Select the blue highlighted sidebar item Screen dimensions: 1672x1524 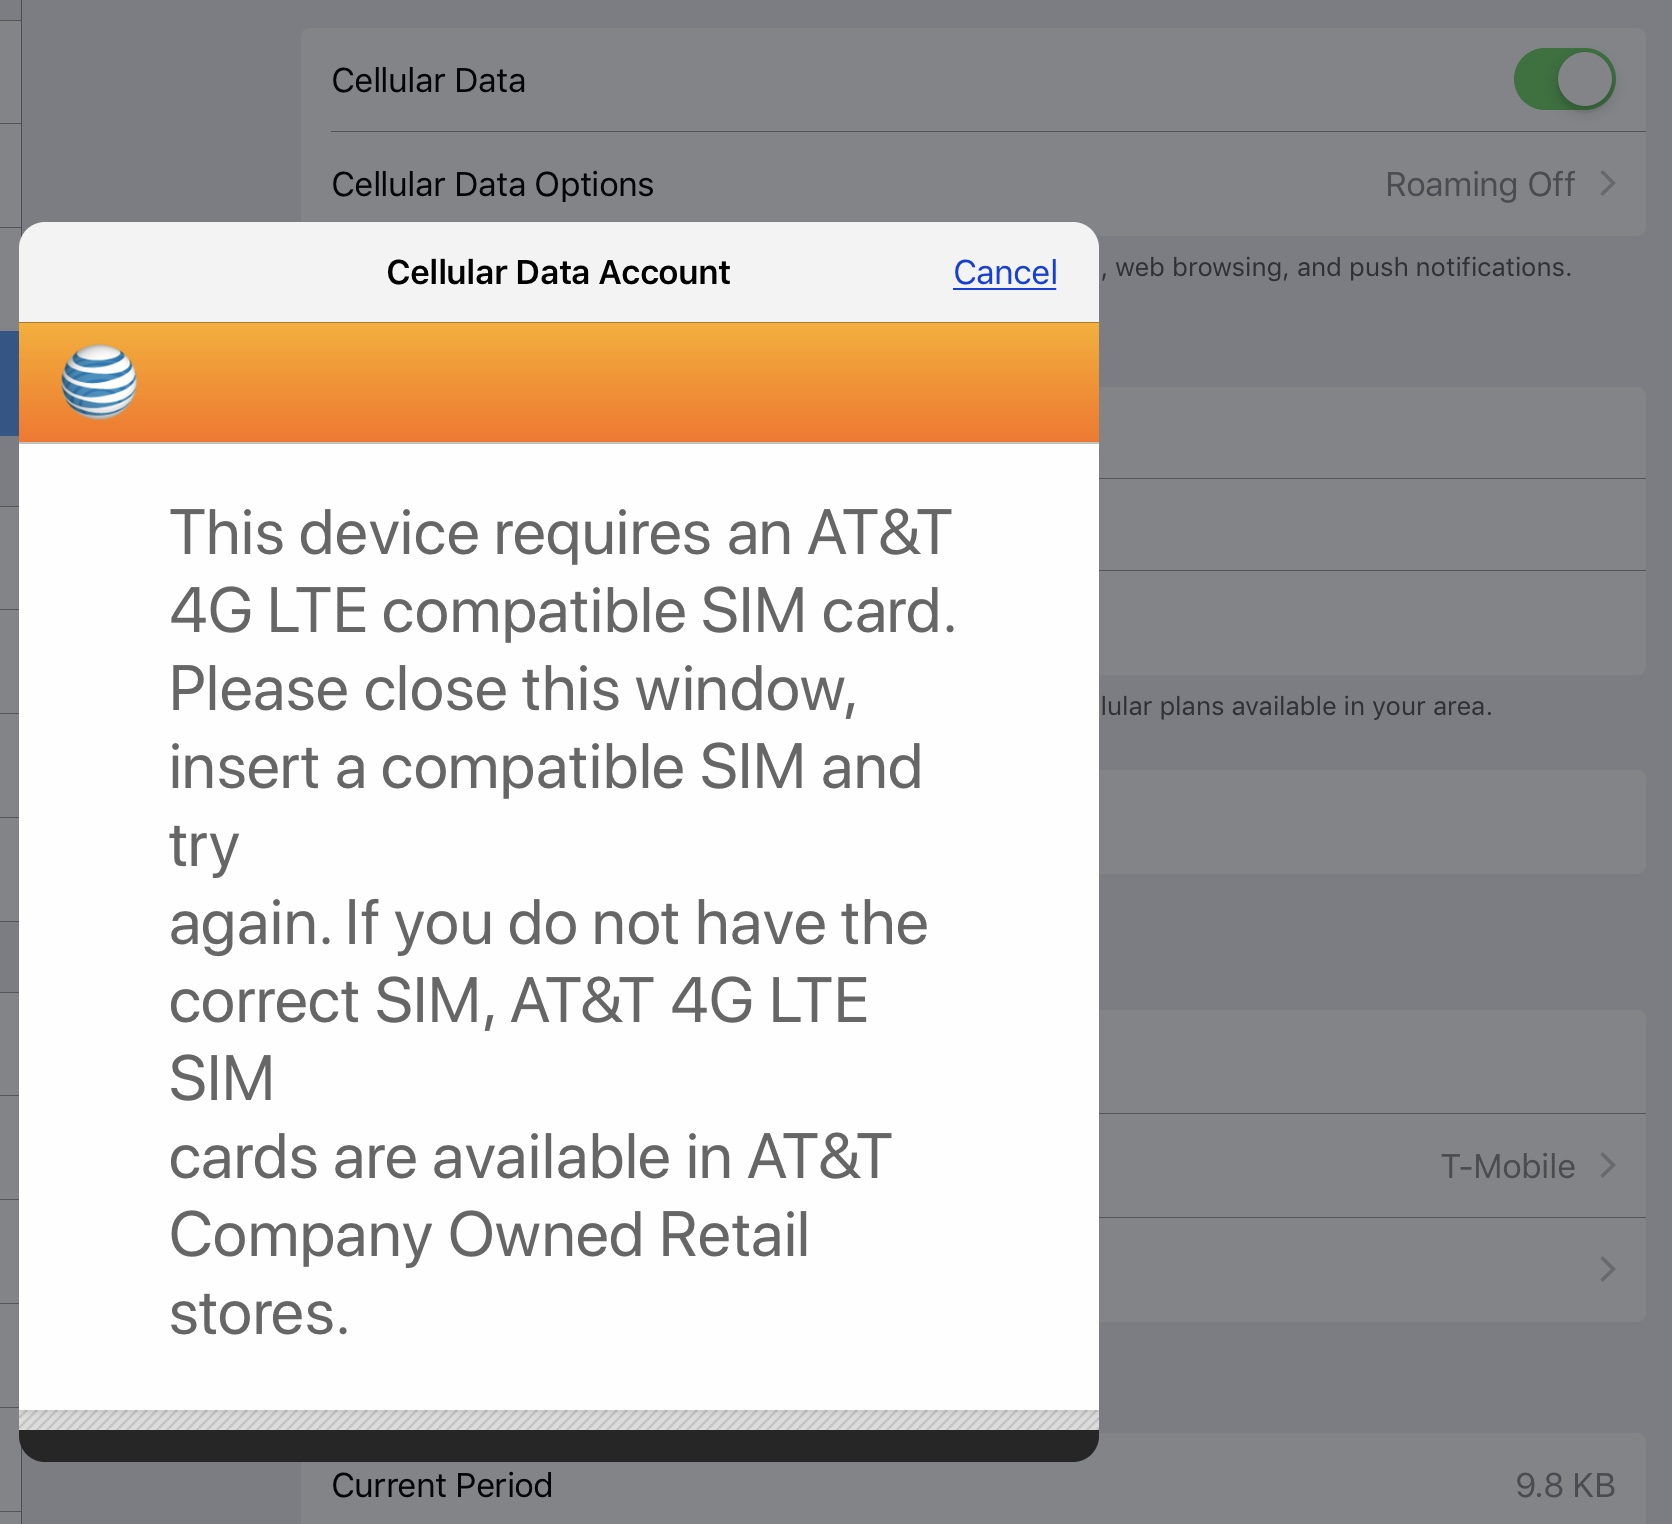(x=9, y=383)
